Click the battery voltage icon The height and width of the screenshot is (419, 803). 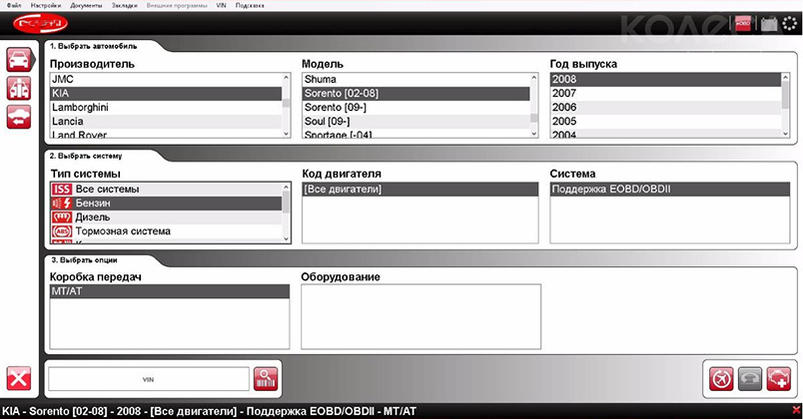click(x=769, y=24)
